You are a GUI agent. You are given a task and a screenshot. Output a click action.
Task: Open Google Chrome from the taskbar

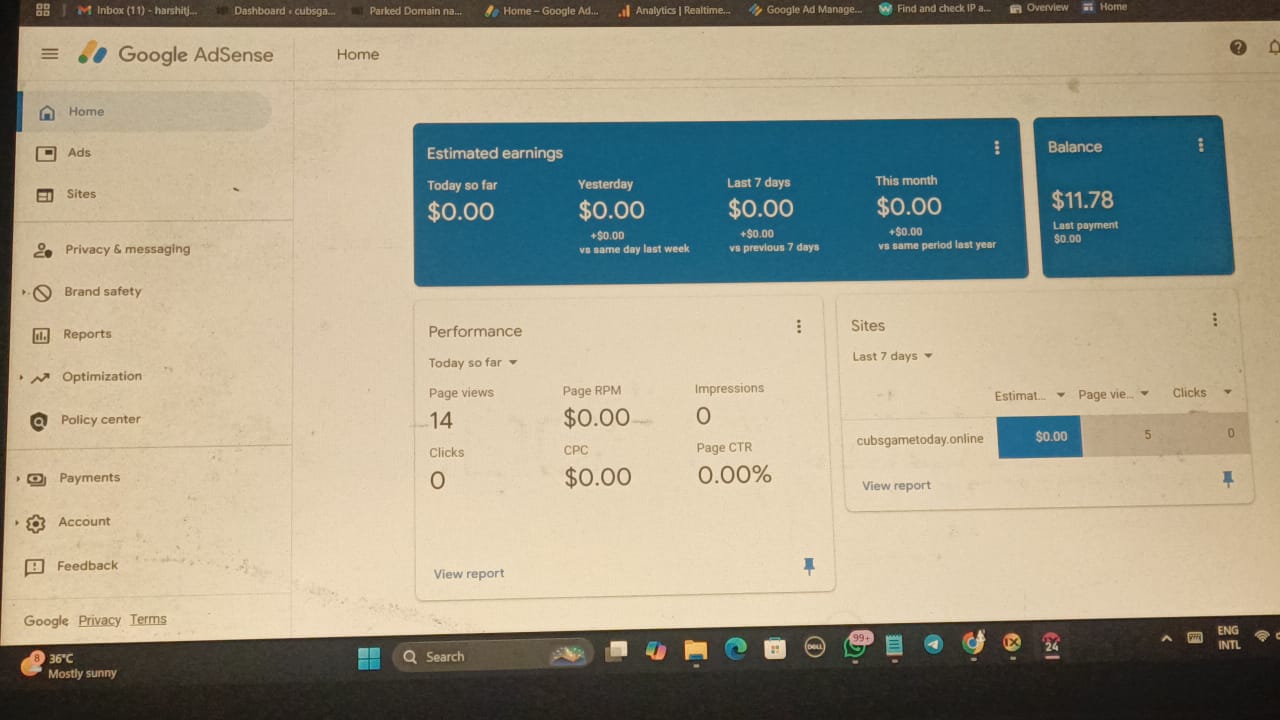click(972, 644)
